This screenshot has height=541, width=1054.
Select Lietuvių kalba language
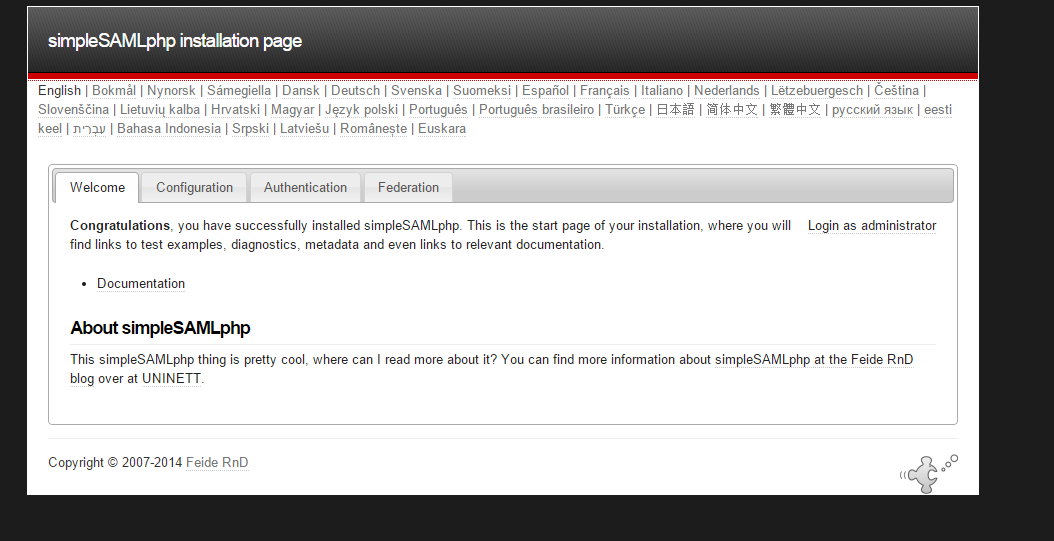tap(160, 110)
